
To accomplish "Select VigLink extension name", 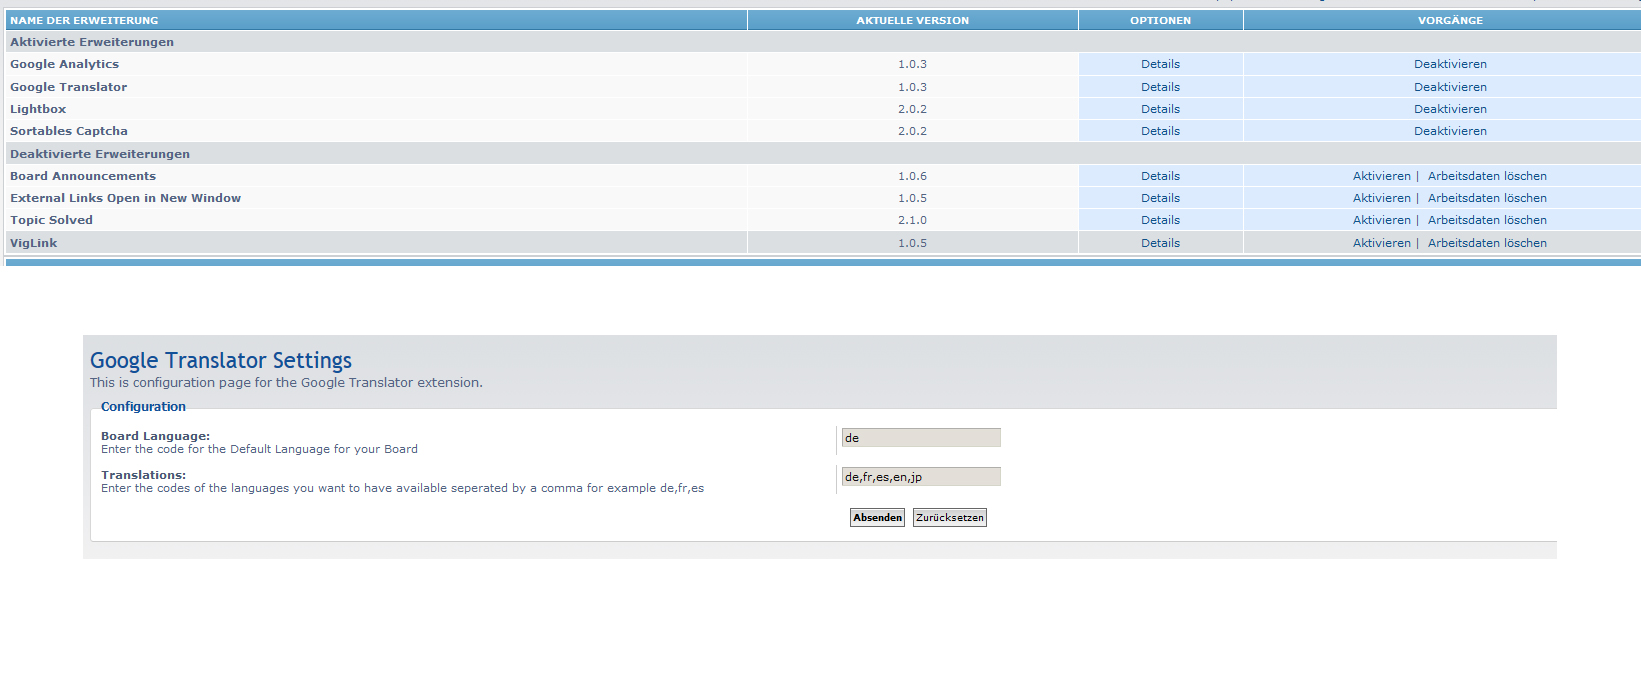I will (33, 243).
